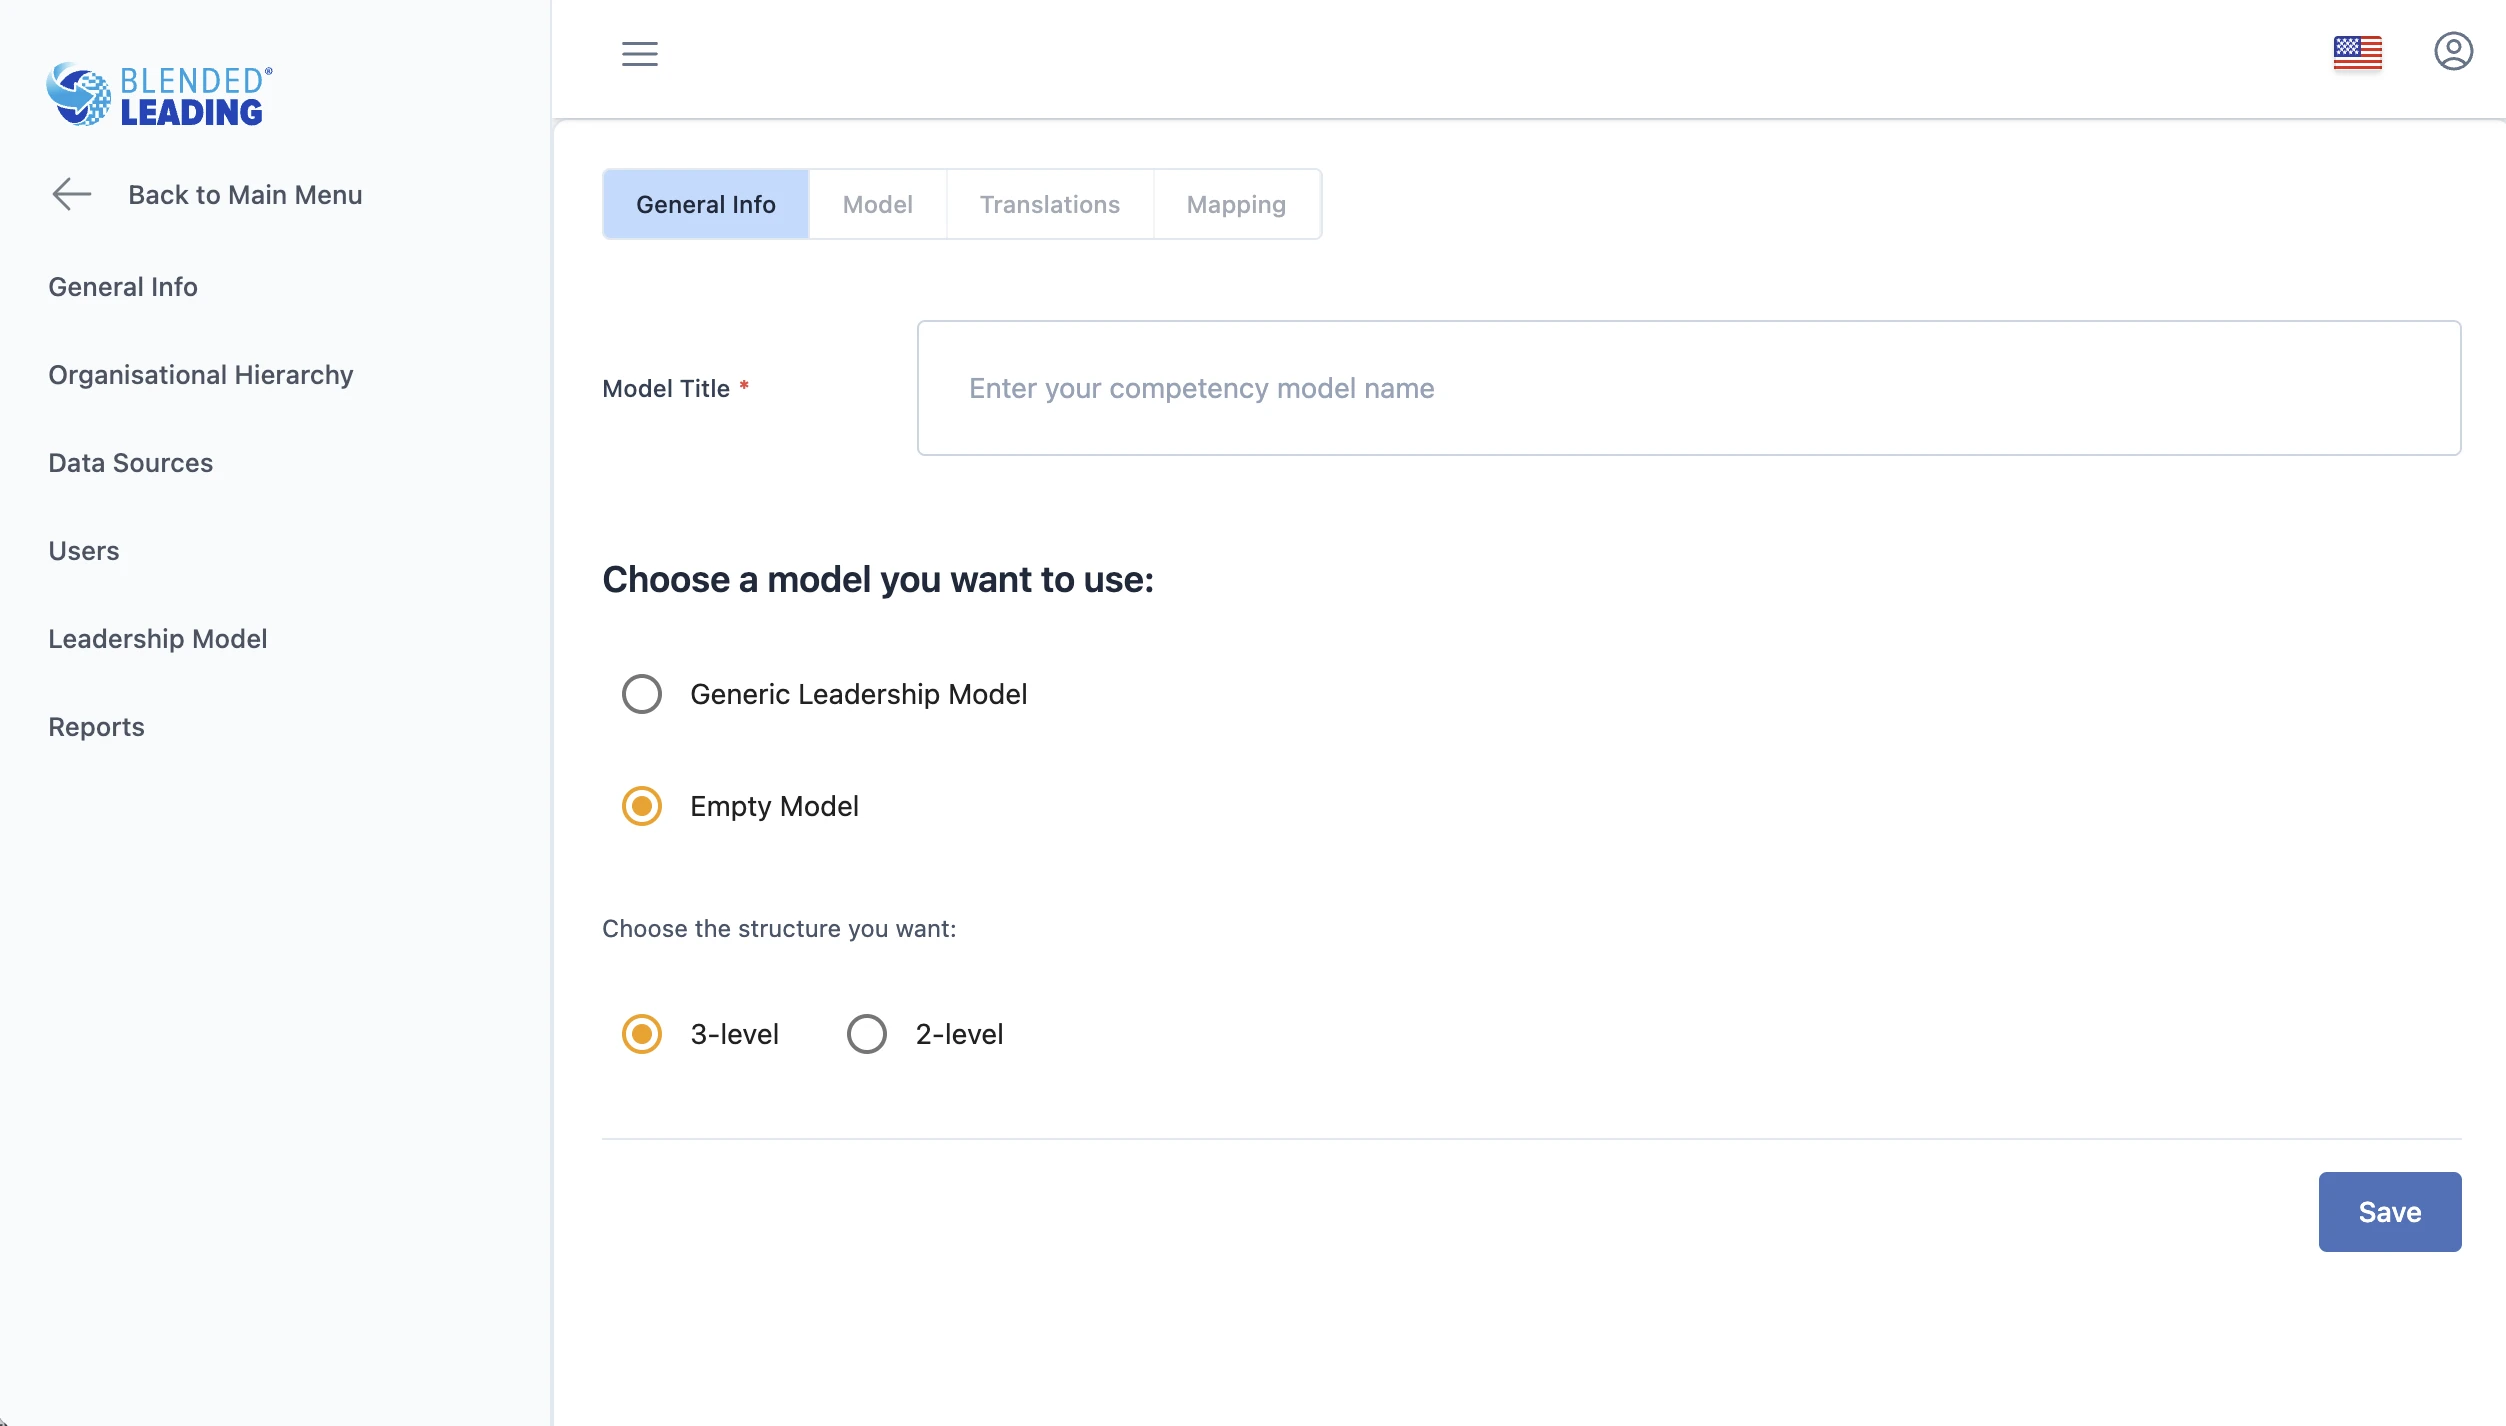Open Data Sources in the sidebar

[131, 463]
